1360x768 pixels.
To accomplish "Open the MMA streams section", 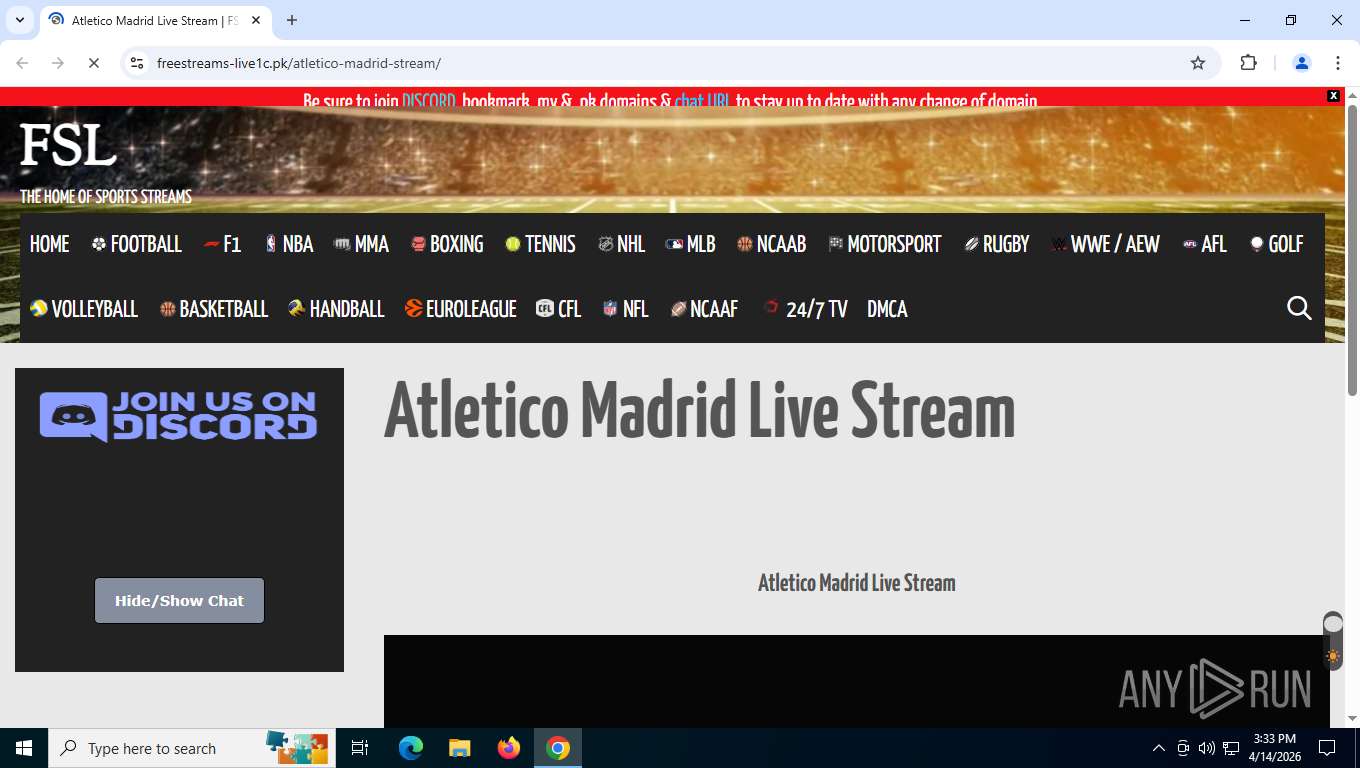I will pos(361,244).
